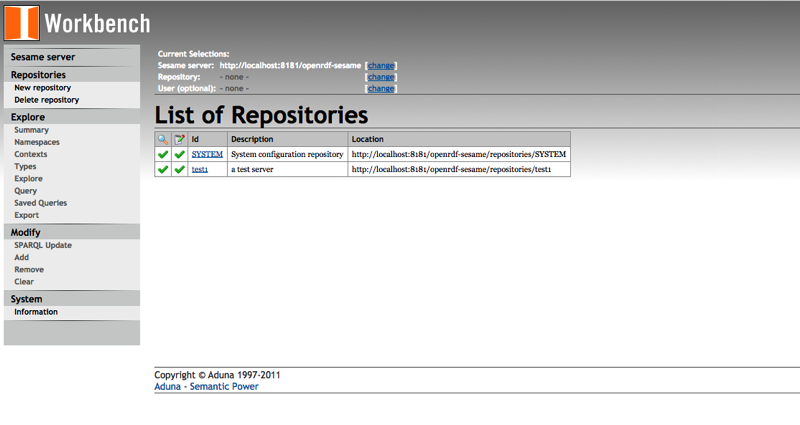Click the List of Repositories heading
The width and height of the screenshot is (800, 425).
tap(261, 115)
